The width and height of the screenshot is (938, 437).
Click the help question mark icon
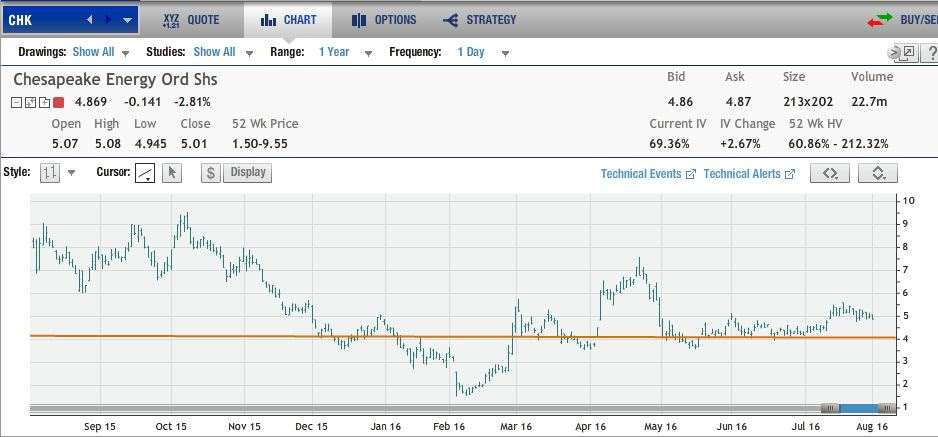point(931,53)
